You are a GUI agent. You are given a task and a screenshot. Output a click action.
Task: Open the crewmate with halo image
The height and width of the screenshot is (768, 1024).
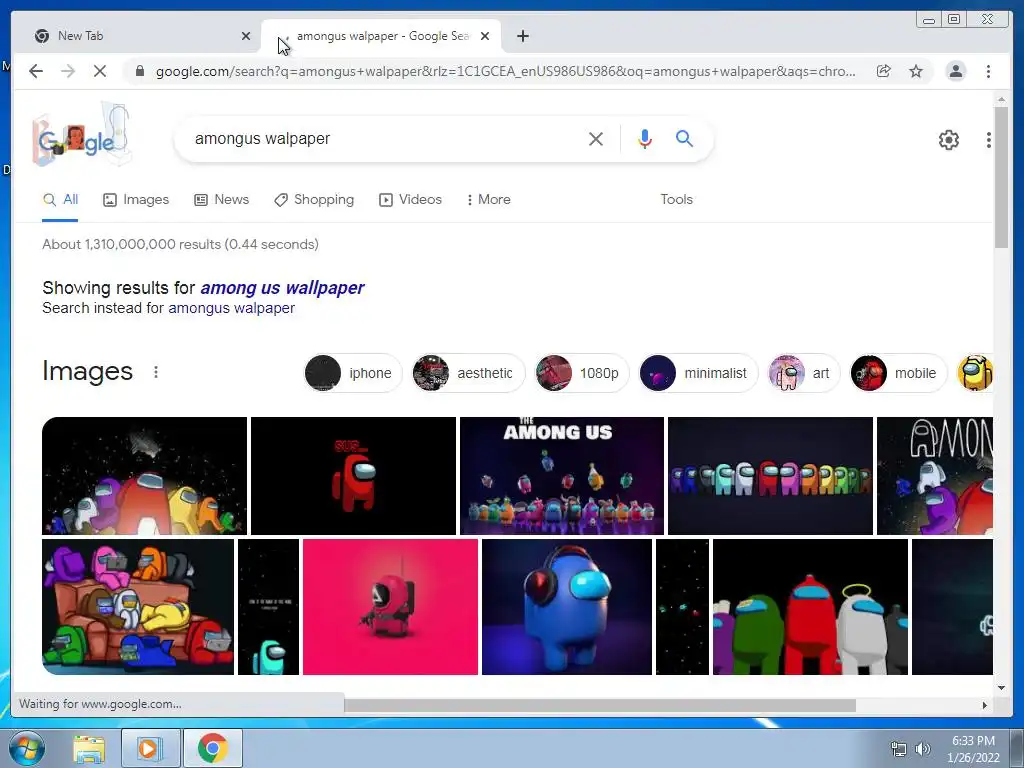coord(810,607)
